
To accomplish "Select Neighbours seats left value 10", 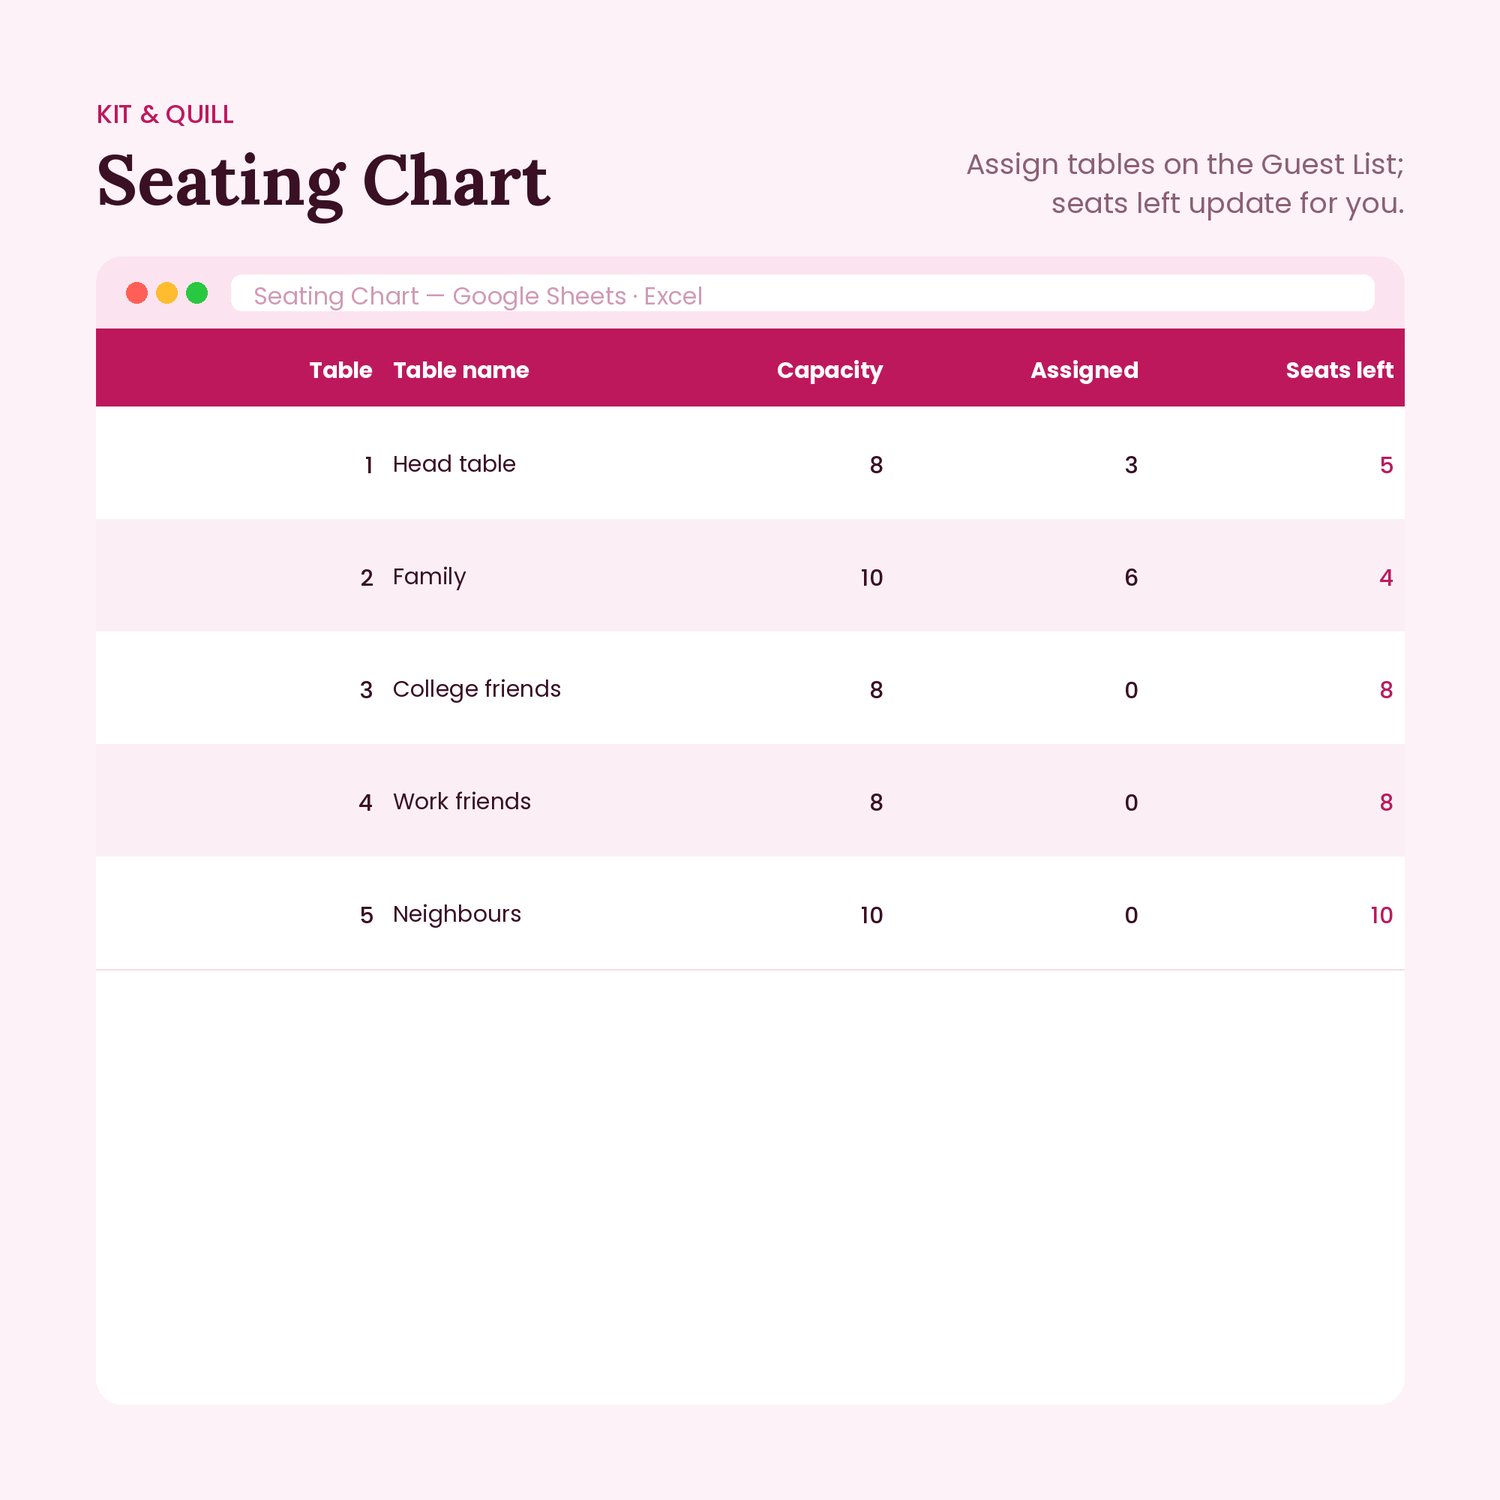I will (x=1381, y=915).
